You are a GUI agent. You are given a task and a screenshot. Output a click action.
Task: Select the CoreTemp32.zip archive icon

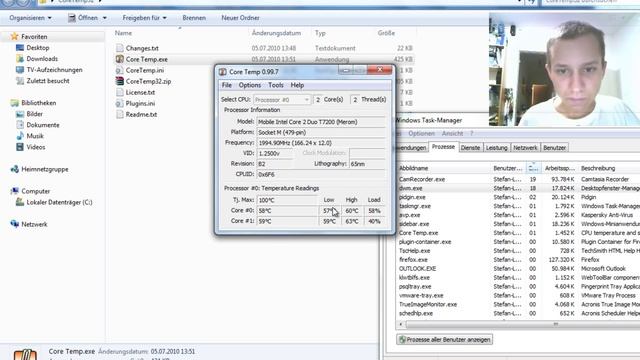(x=120, y=81)
